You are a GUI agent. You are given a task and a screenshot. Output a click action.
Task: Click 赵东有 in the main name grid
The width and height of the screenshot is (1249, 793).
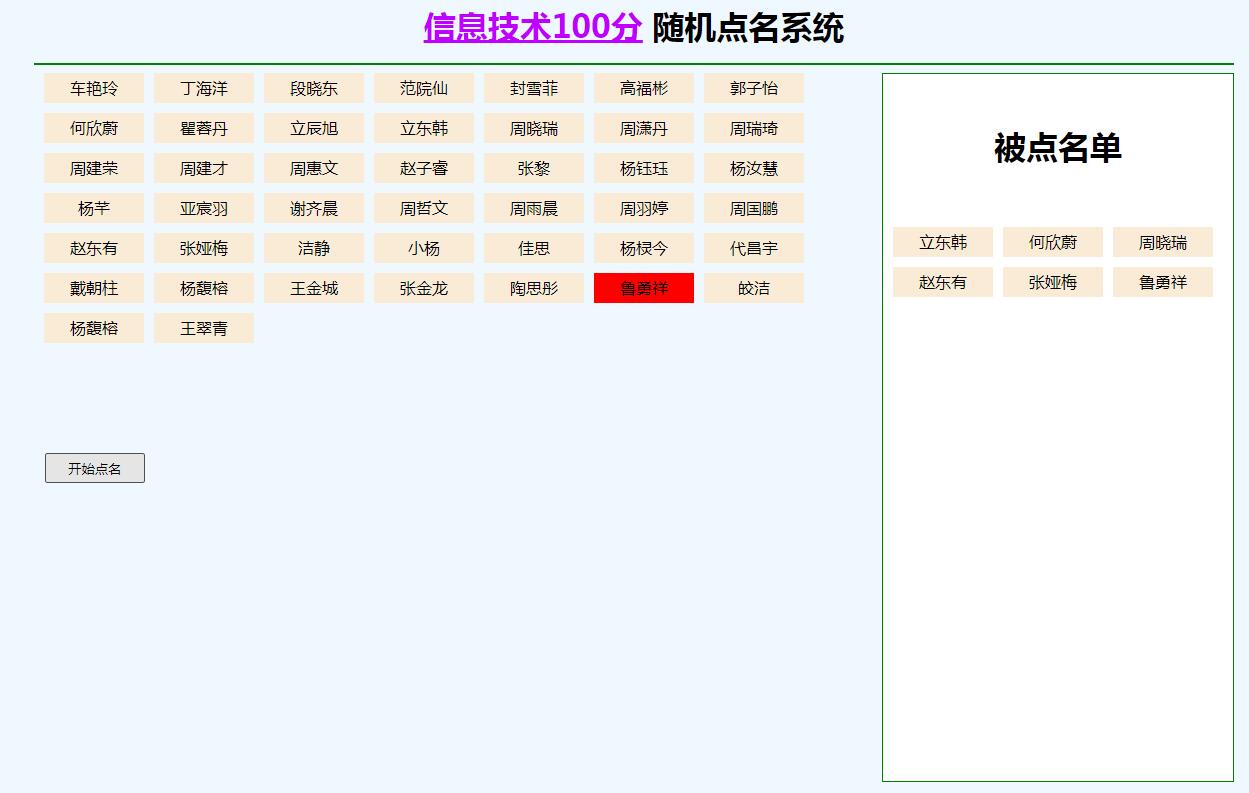94,248
